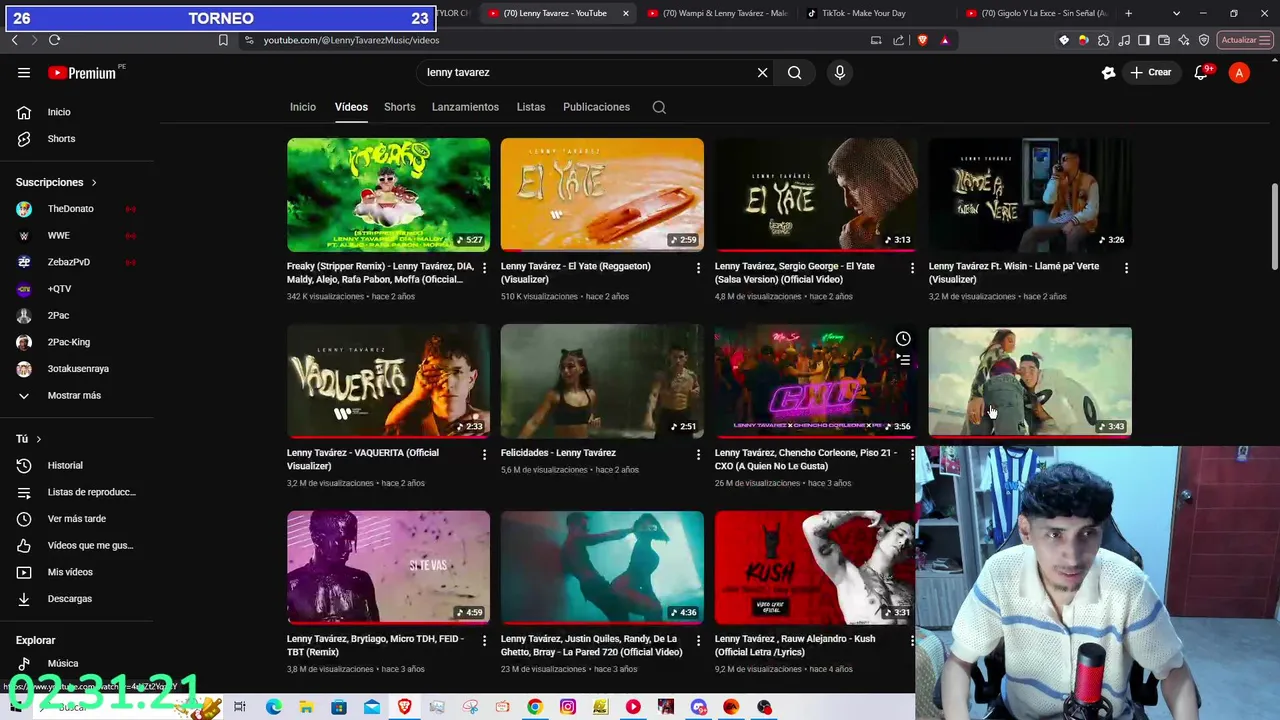Add CXO video to queue icon

click(x=903, y=359)
